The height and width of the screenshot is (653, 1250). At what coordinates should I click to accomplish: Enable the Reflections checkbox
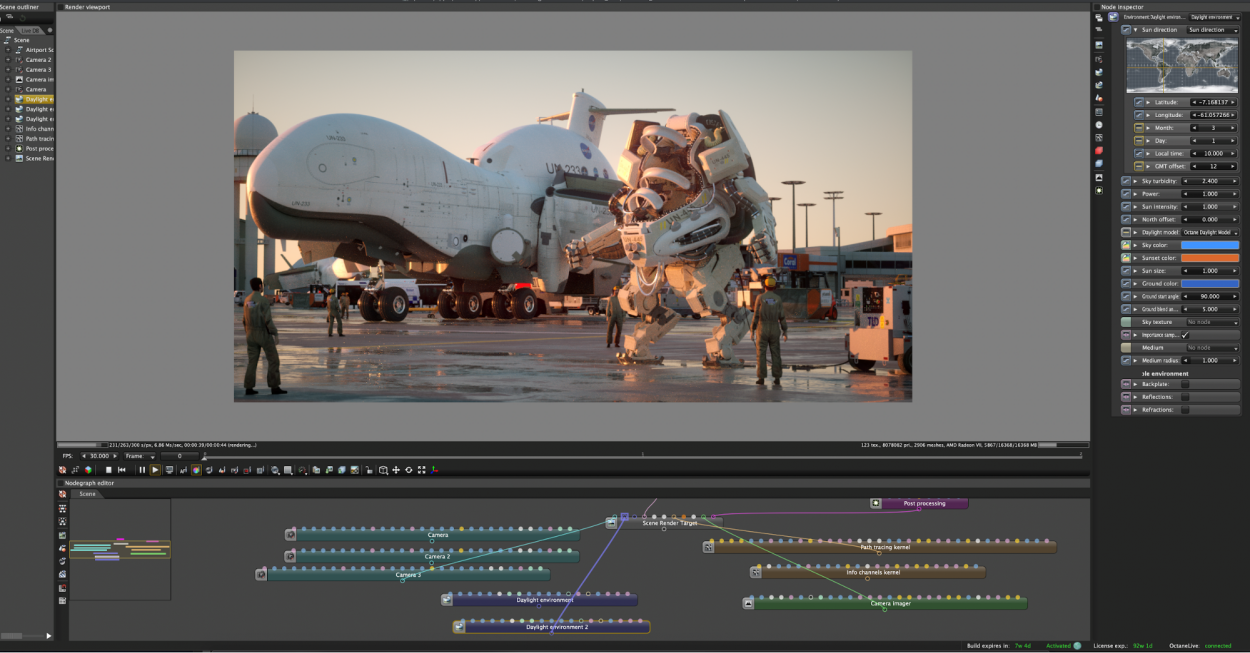coord(1186,397)
